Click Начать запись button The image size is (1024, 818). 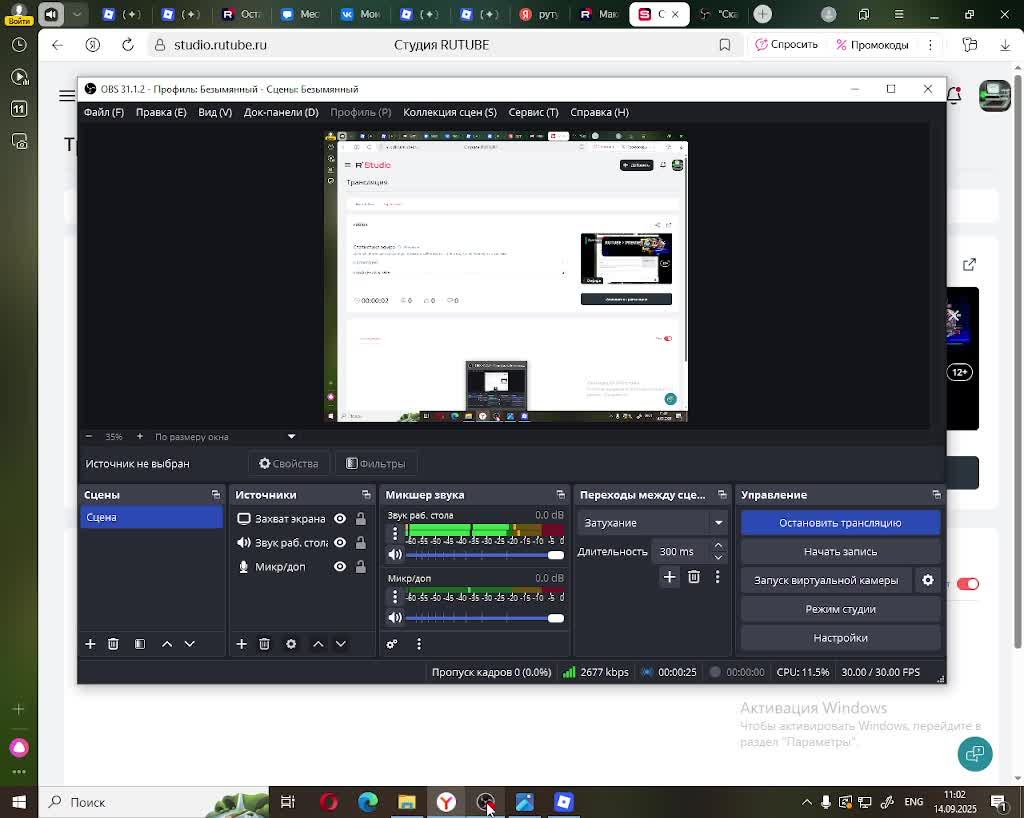click(x=840, y=552)
